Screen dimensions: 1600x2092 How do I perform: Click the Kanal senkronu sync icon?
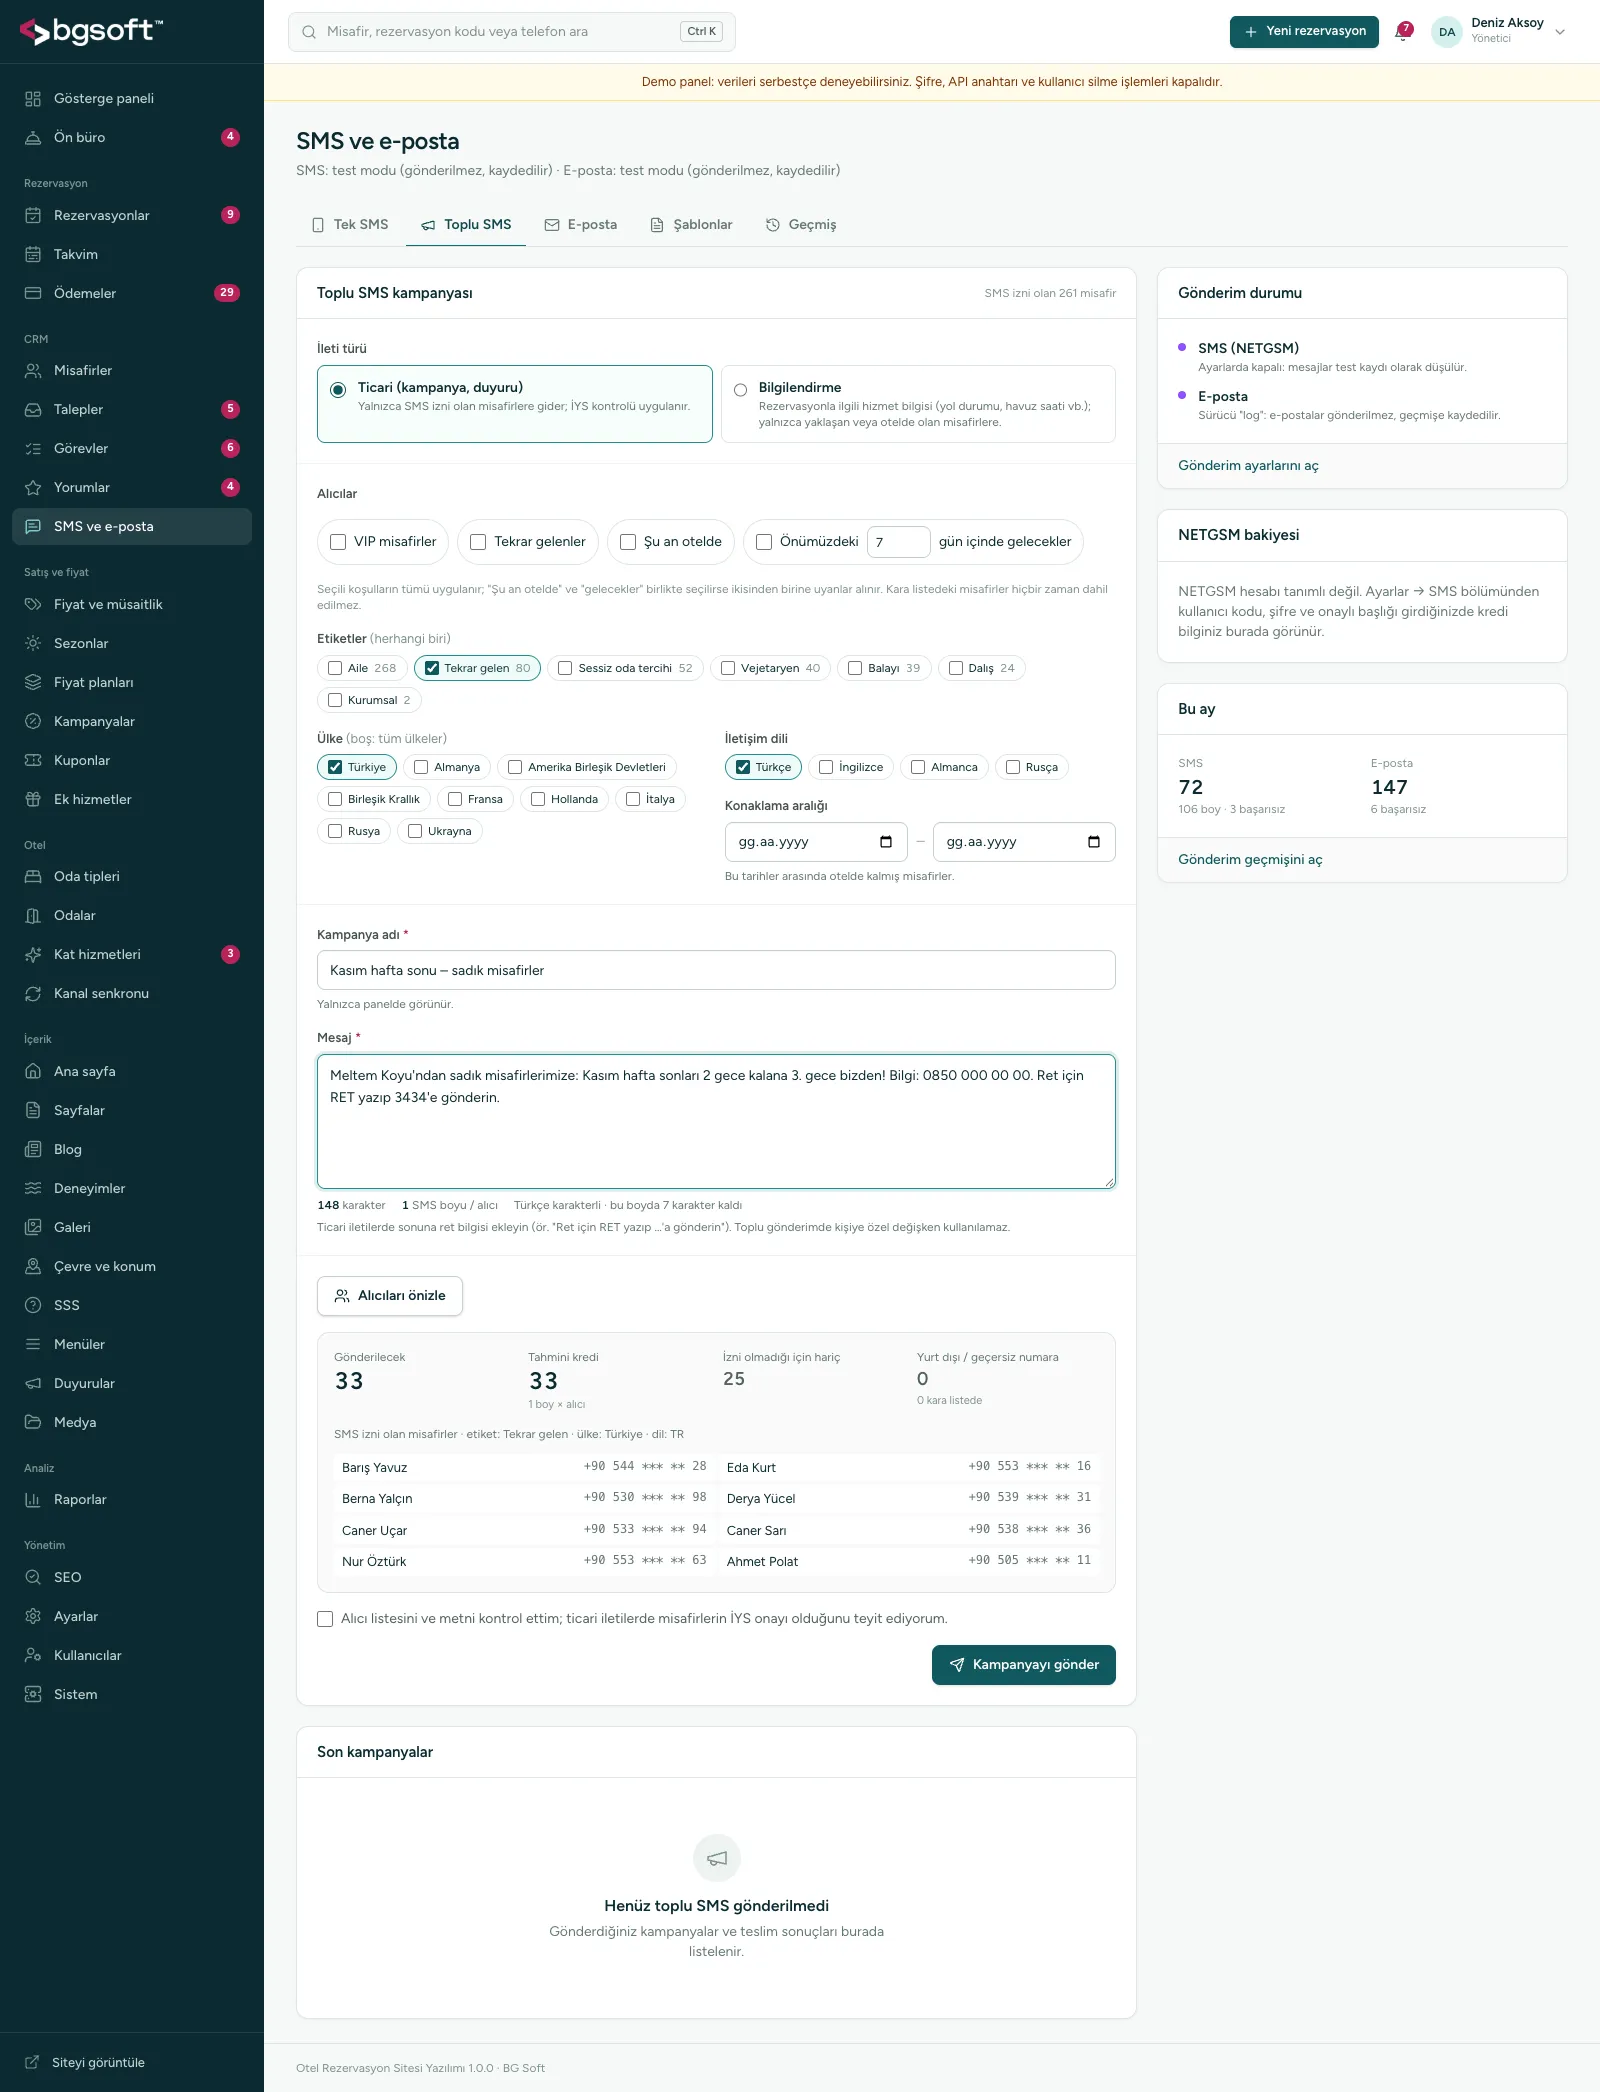(x=33, y=993)
